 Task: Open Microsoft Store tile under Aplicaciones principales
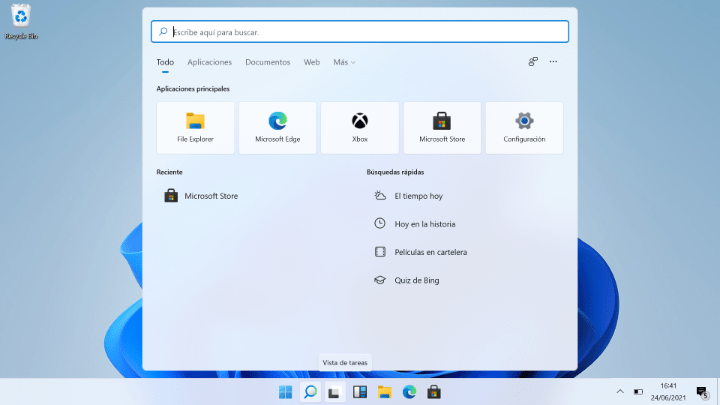pos(442,128)
